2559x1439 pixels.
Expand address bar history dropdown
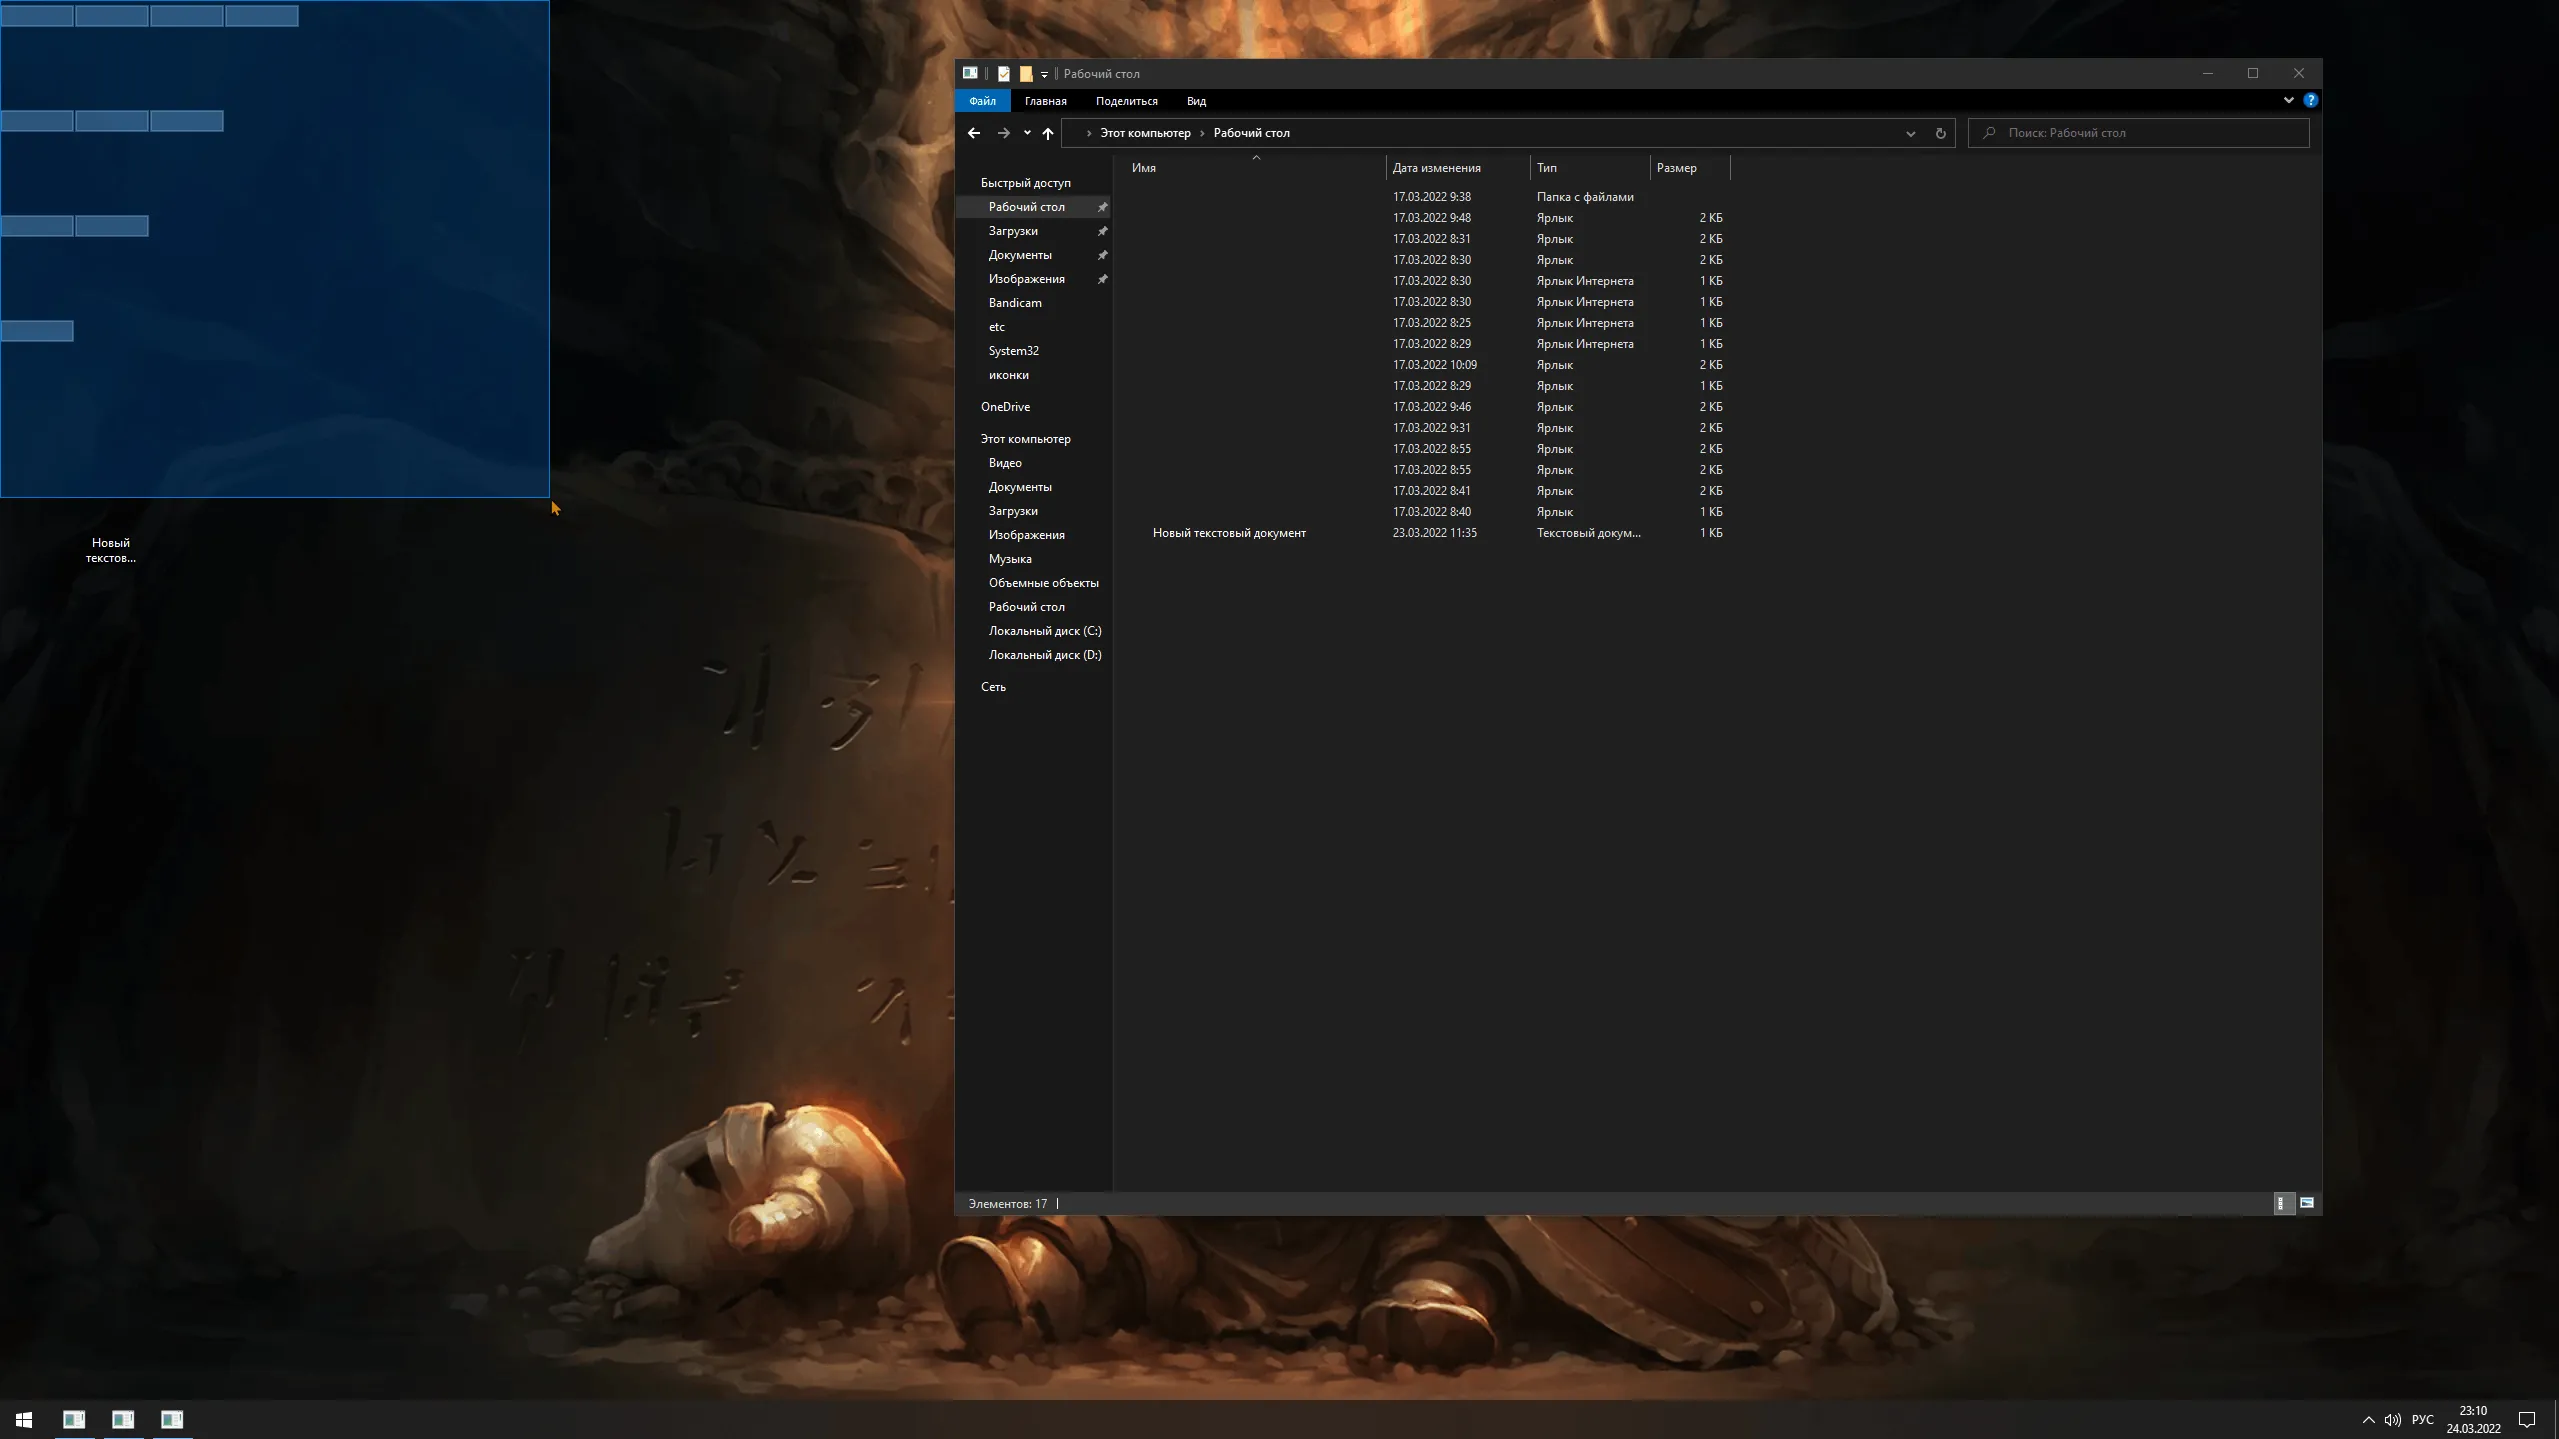(x=1910, y=133)
